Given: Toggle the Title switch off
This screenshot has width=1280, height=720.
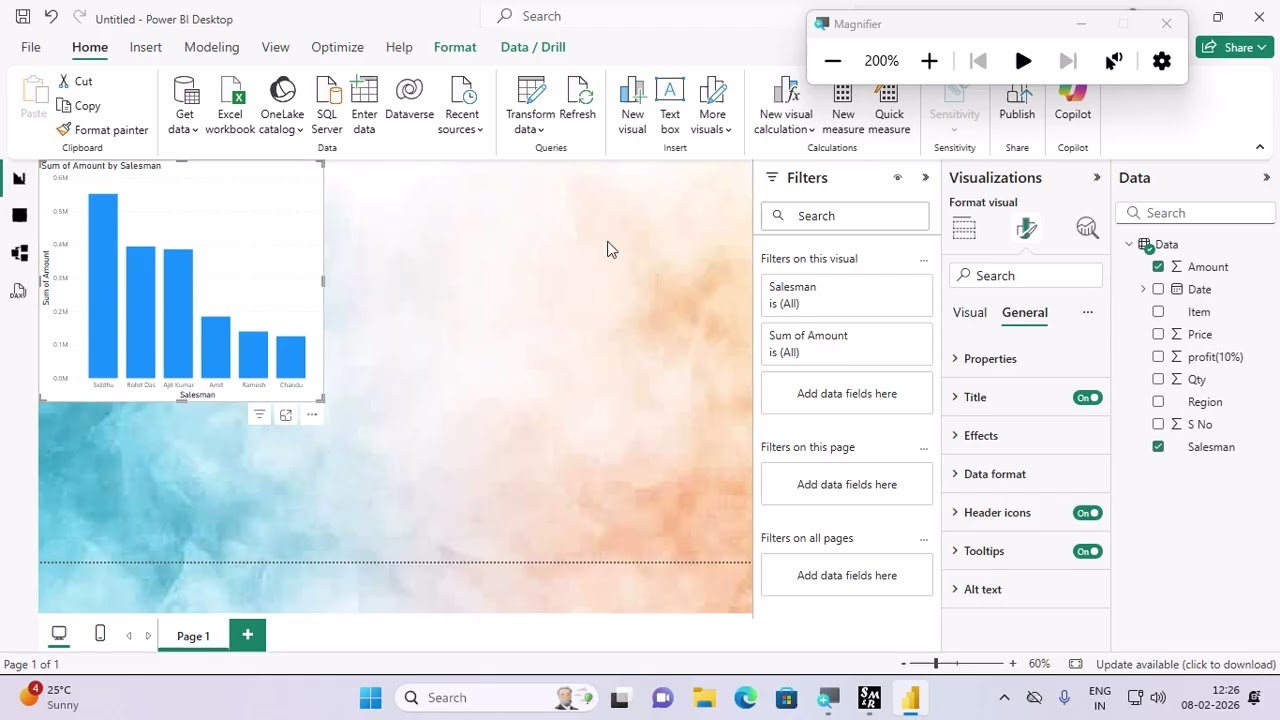Looking at the screenshot, I should (1088, 397).
